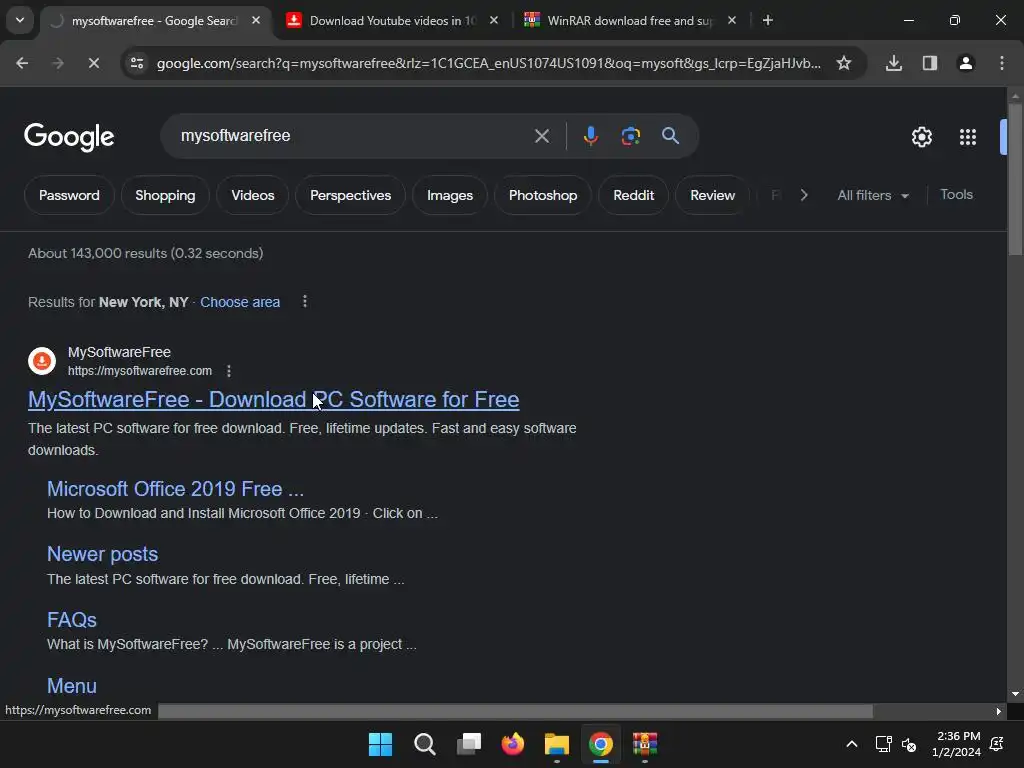Switch to the WinRAR download tab

coord(630,21)
